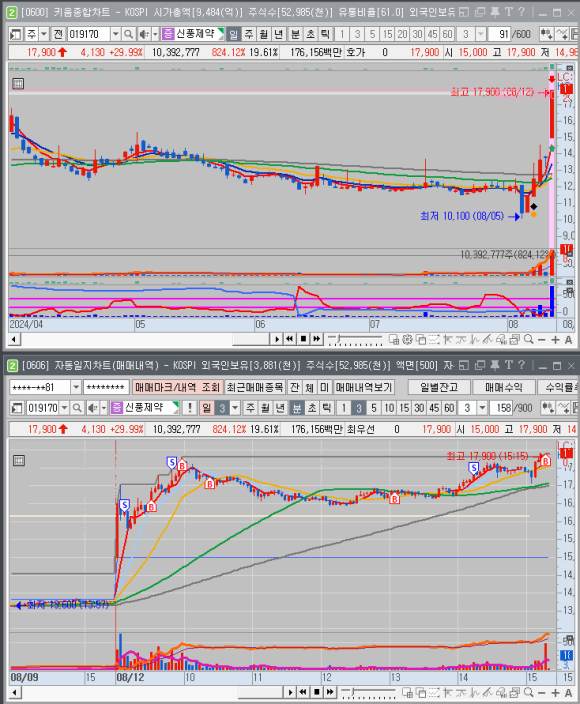This screenshot has width=580, height=704.
Task: Select the 잔 tab in the trade history bar
Action: pyautogui.click(x=294, y=387)
